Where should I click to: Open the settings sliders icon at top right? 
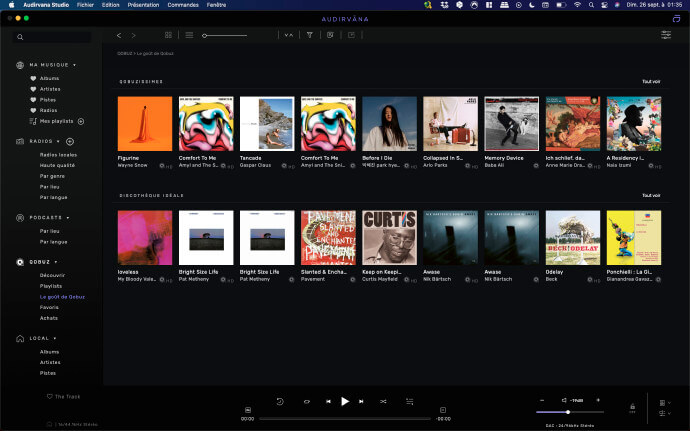666,35
